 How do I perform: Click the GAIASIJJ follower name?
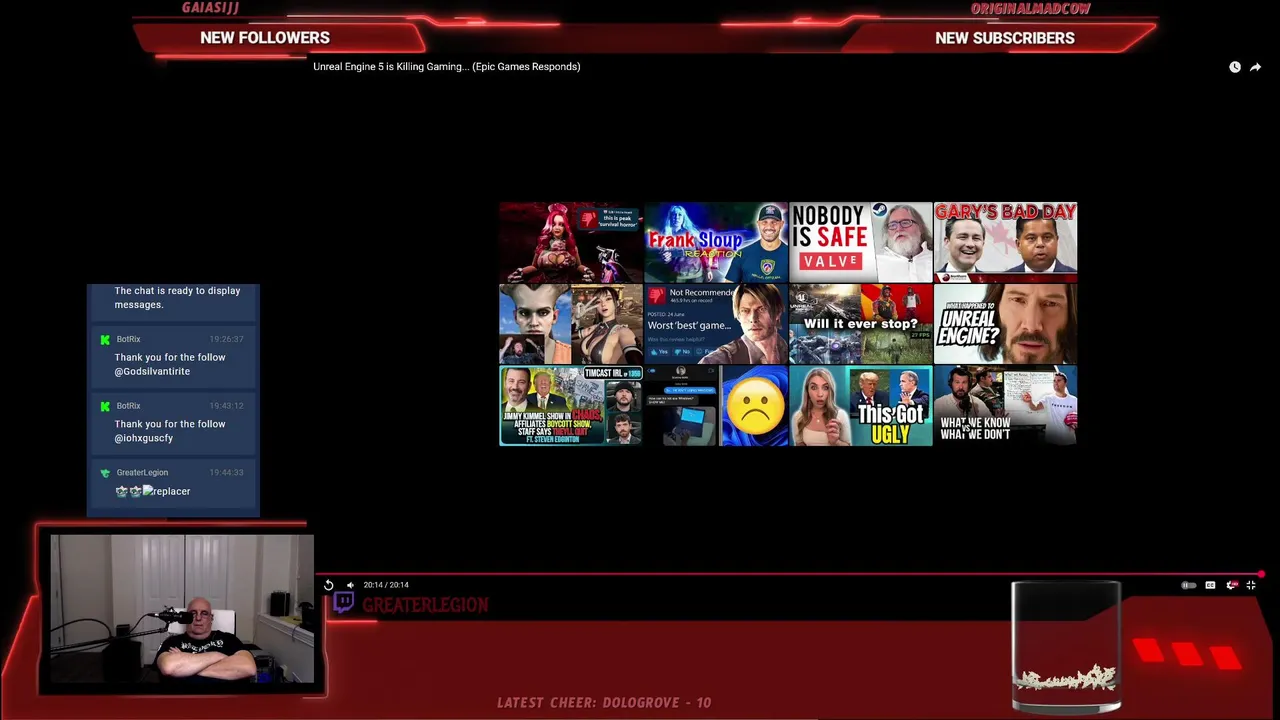click(x=210, y=8)
